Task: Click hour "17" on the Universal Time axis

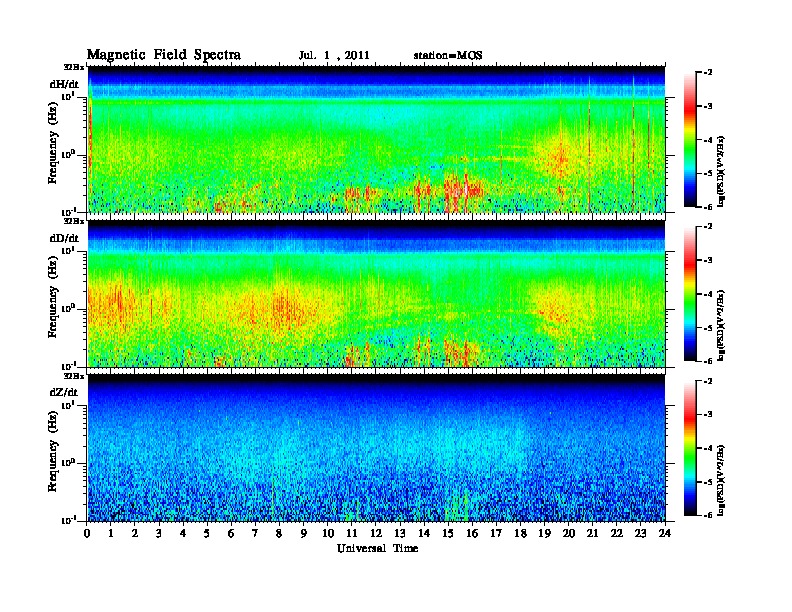Action: [x=497, y=533]
